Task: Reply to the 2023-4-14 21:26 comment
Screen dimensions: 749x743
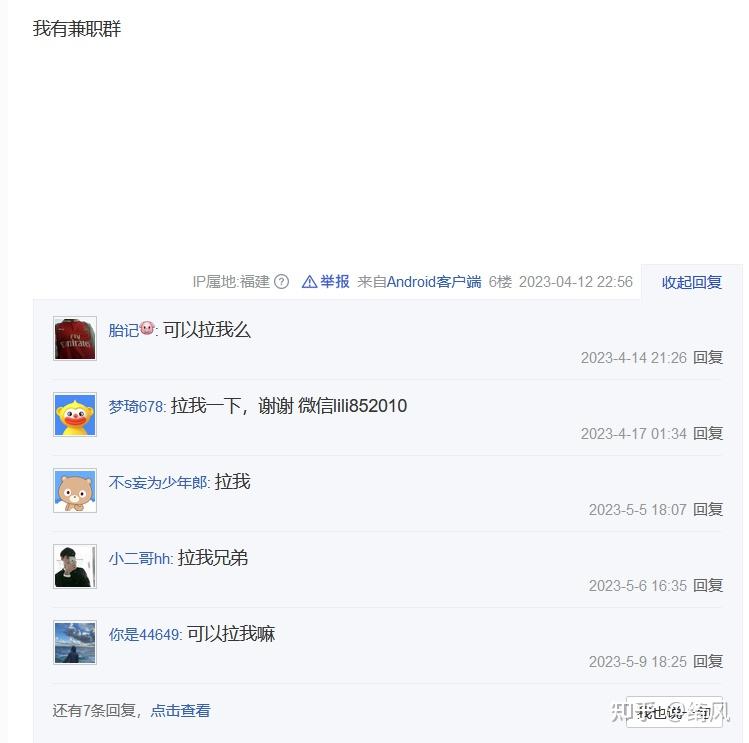Action: (708, 357)
